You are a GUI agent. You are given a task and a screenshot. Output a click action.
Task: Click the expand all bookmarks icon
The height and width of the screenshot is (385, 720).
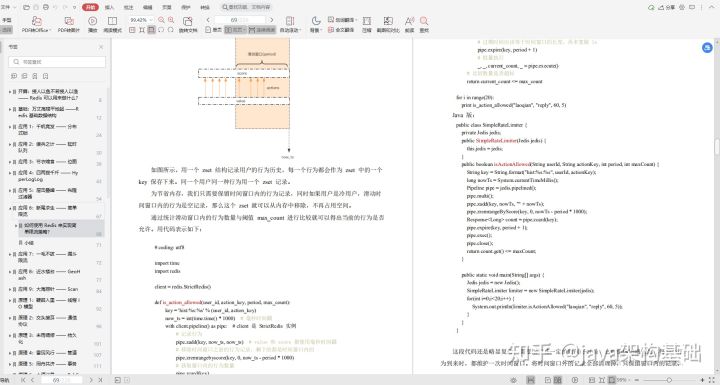[x=14, y=76]
